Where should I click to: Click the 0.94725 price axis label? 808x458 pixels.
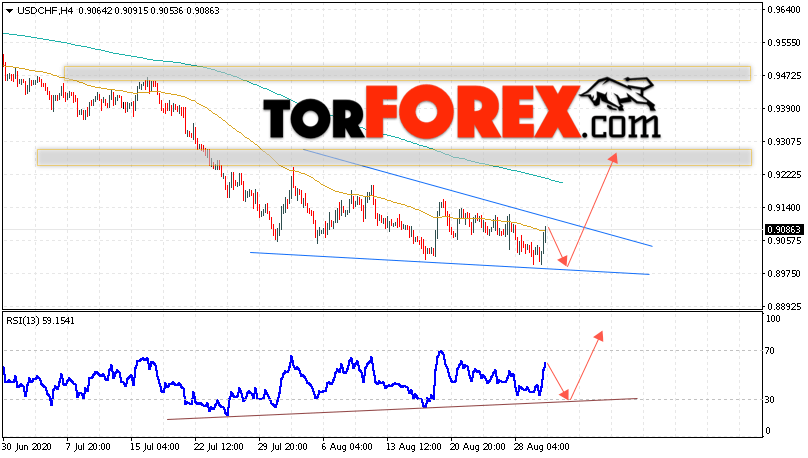(784, 76)
